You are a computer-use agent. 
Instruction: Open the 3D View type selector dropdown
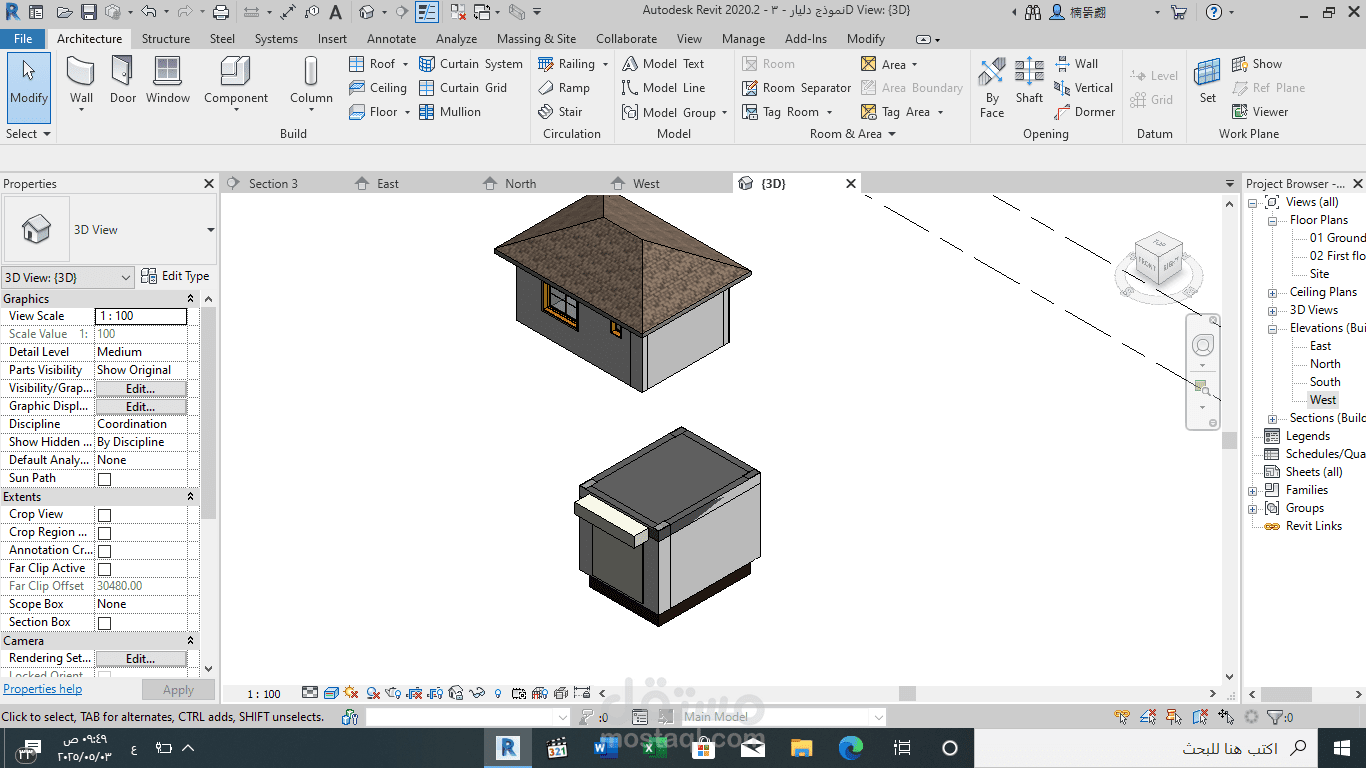pyautogui.click(x=210, y=230)
